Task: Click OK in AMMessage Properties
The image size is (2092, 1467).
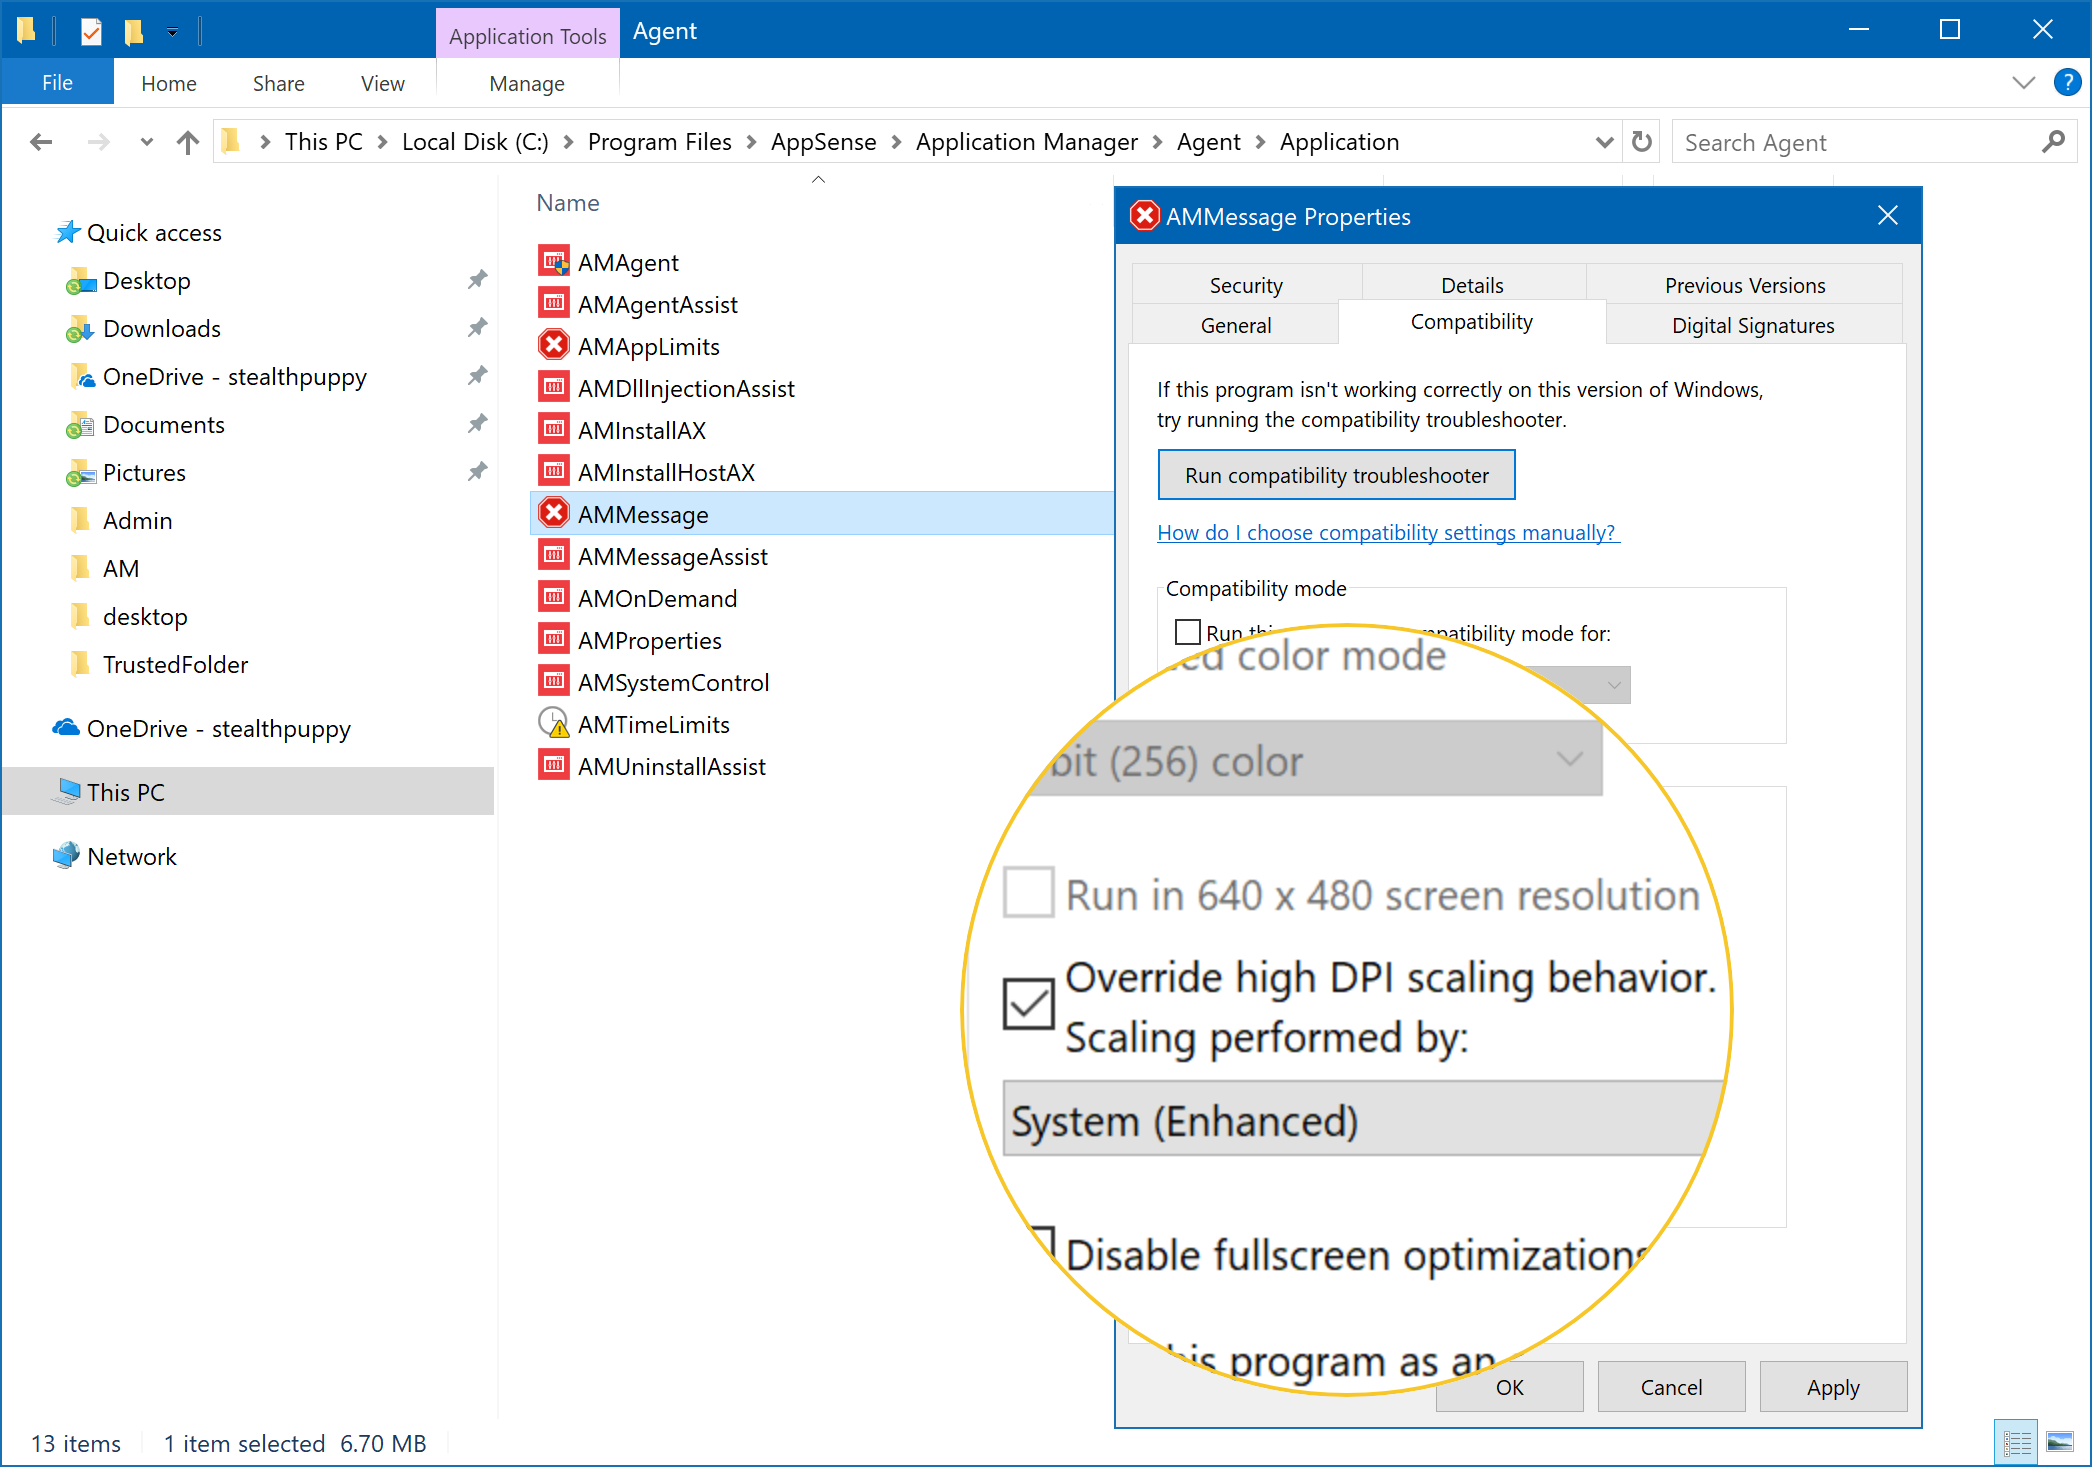Action: click(x=1509, y=1387)
